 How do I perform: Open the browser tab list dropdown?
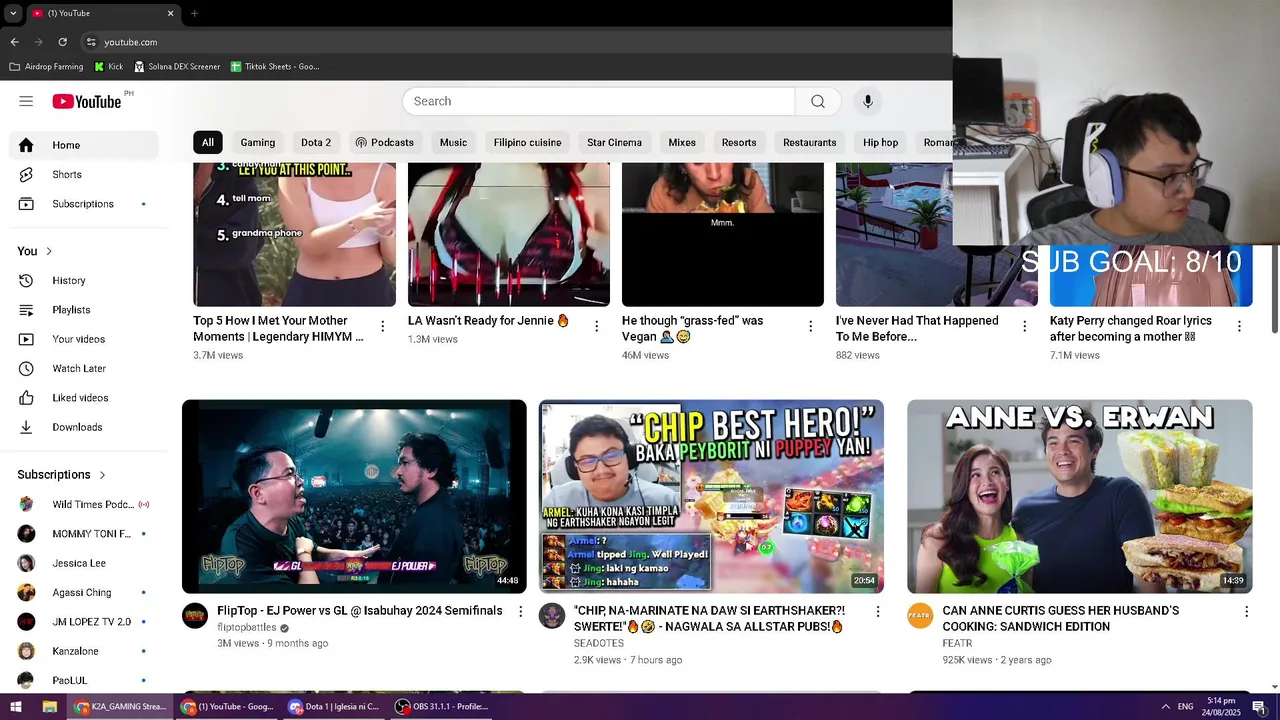pyautogui.click(x=12, y=13)
